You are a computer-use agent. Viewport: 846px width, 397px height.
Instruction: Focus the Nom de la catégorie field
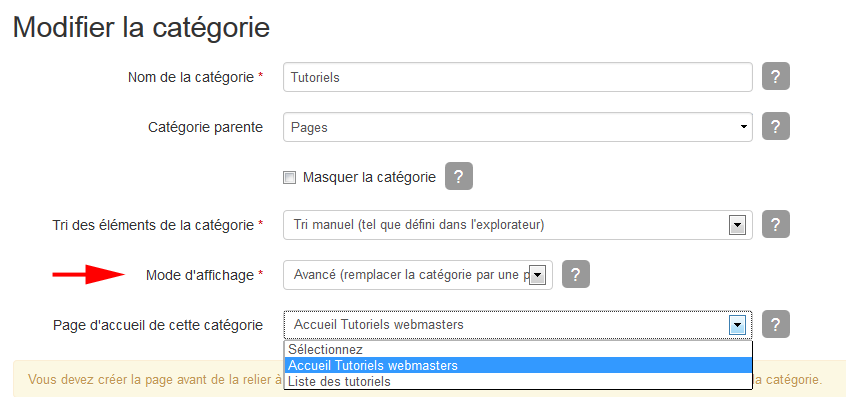tap(517, 77)
